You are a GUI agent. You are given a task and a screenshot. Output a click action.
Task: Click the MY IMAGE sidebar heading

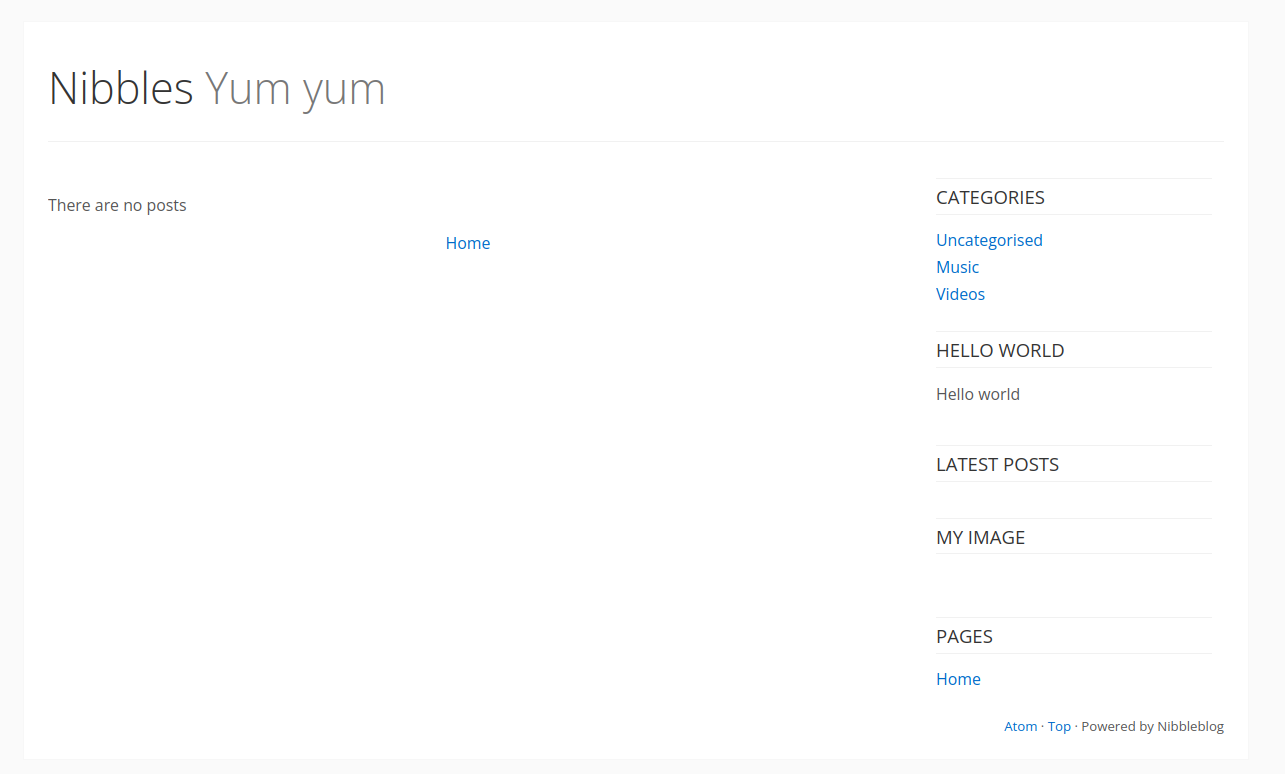(980, 537)
